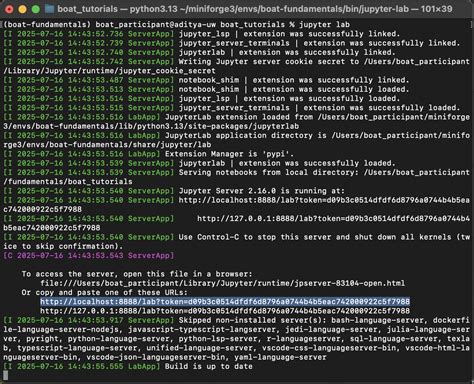Click the boat_tutorials folder icon in title bar

tap(49, 9)
